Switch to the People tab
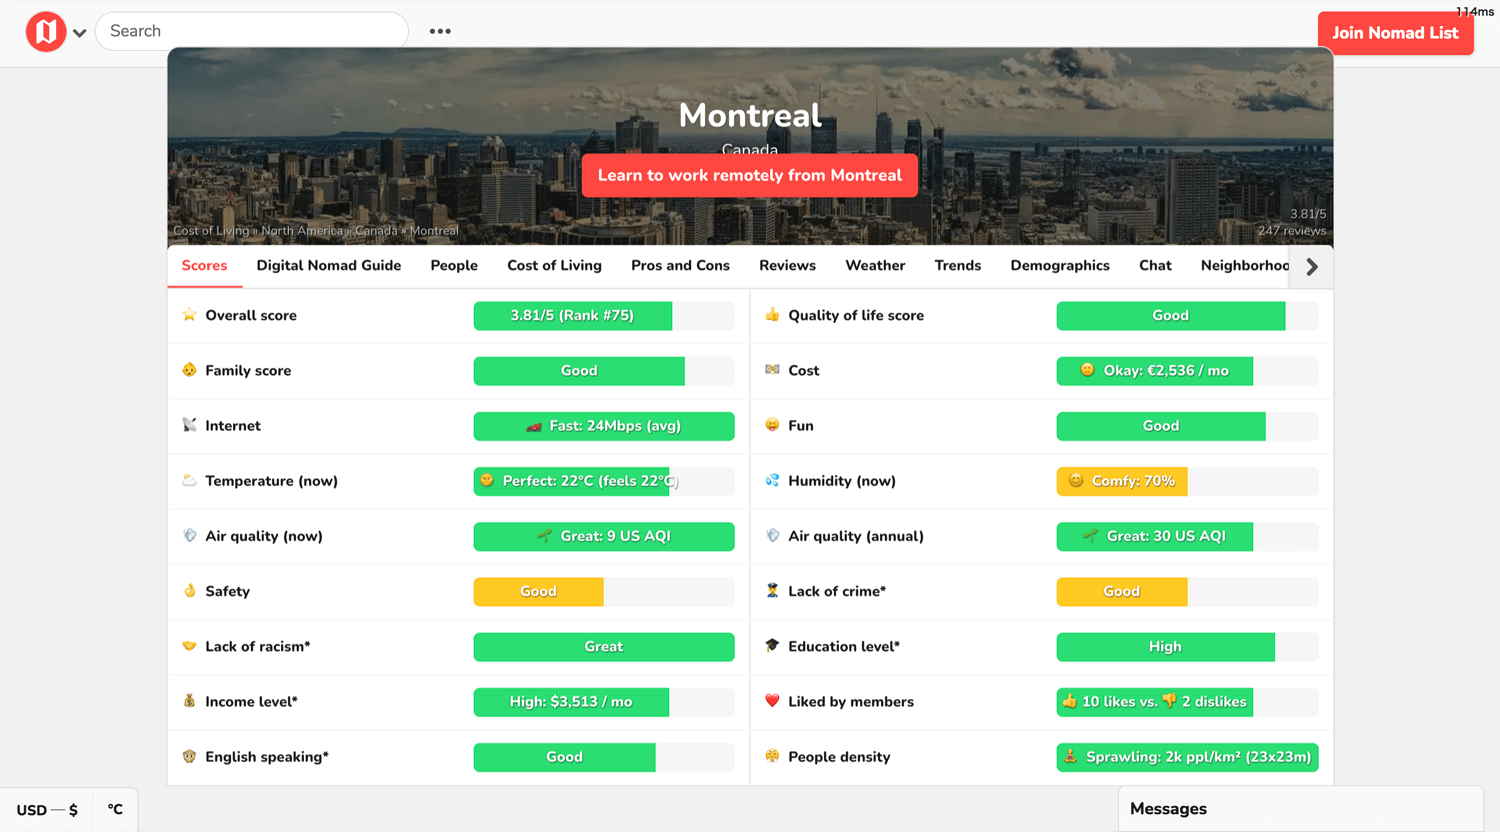 (x=454, y=266)
